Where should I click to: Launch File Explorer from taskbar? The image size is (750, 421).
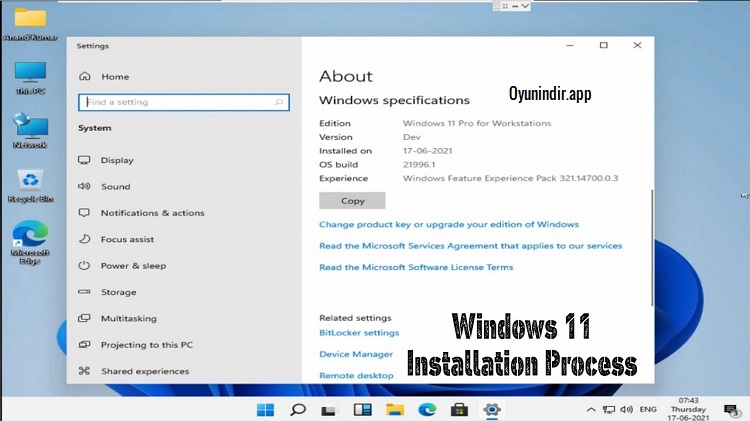[x=395, y=410]
